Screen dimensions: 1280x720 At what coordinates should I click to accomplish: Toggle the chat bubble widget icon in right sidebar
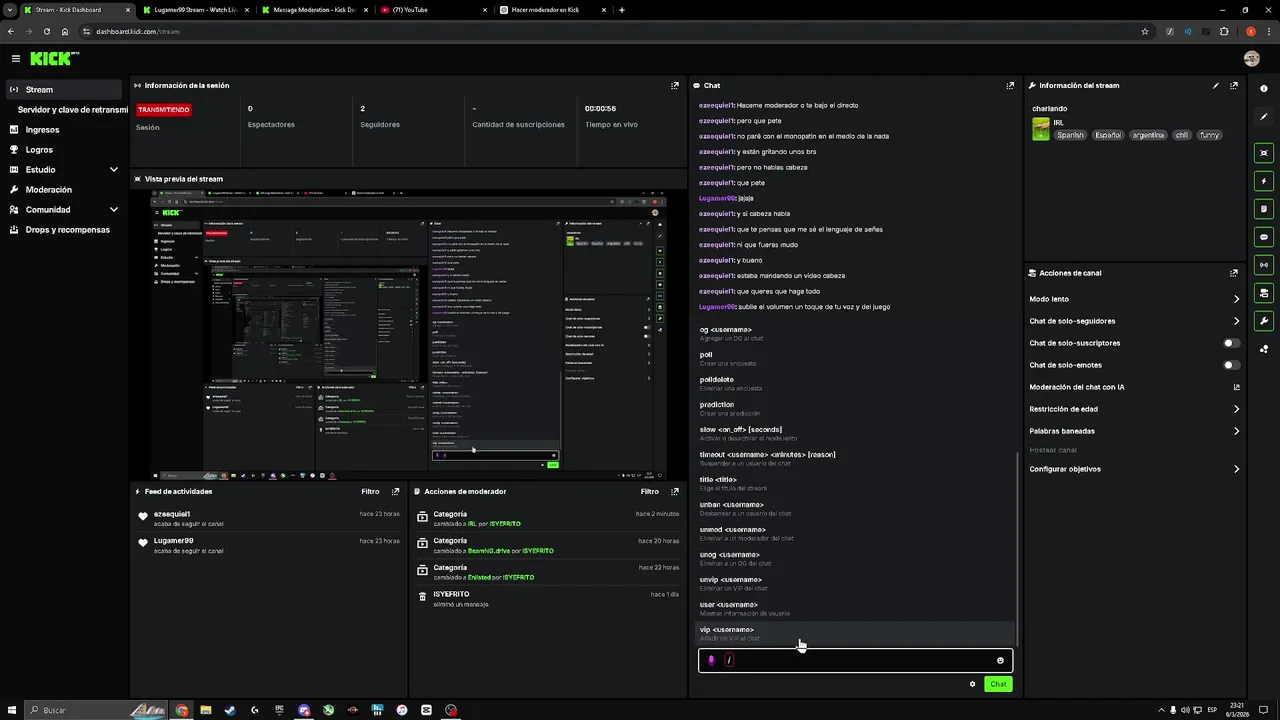(1264, 237)
